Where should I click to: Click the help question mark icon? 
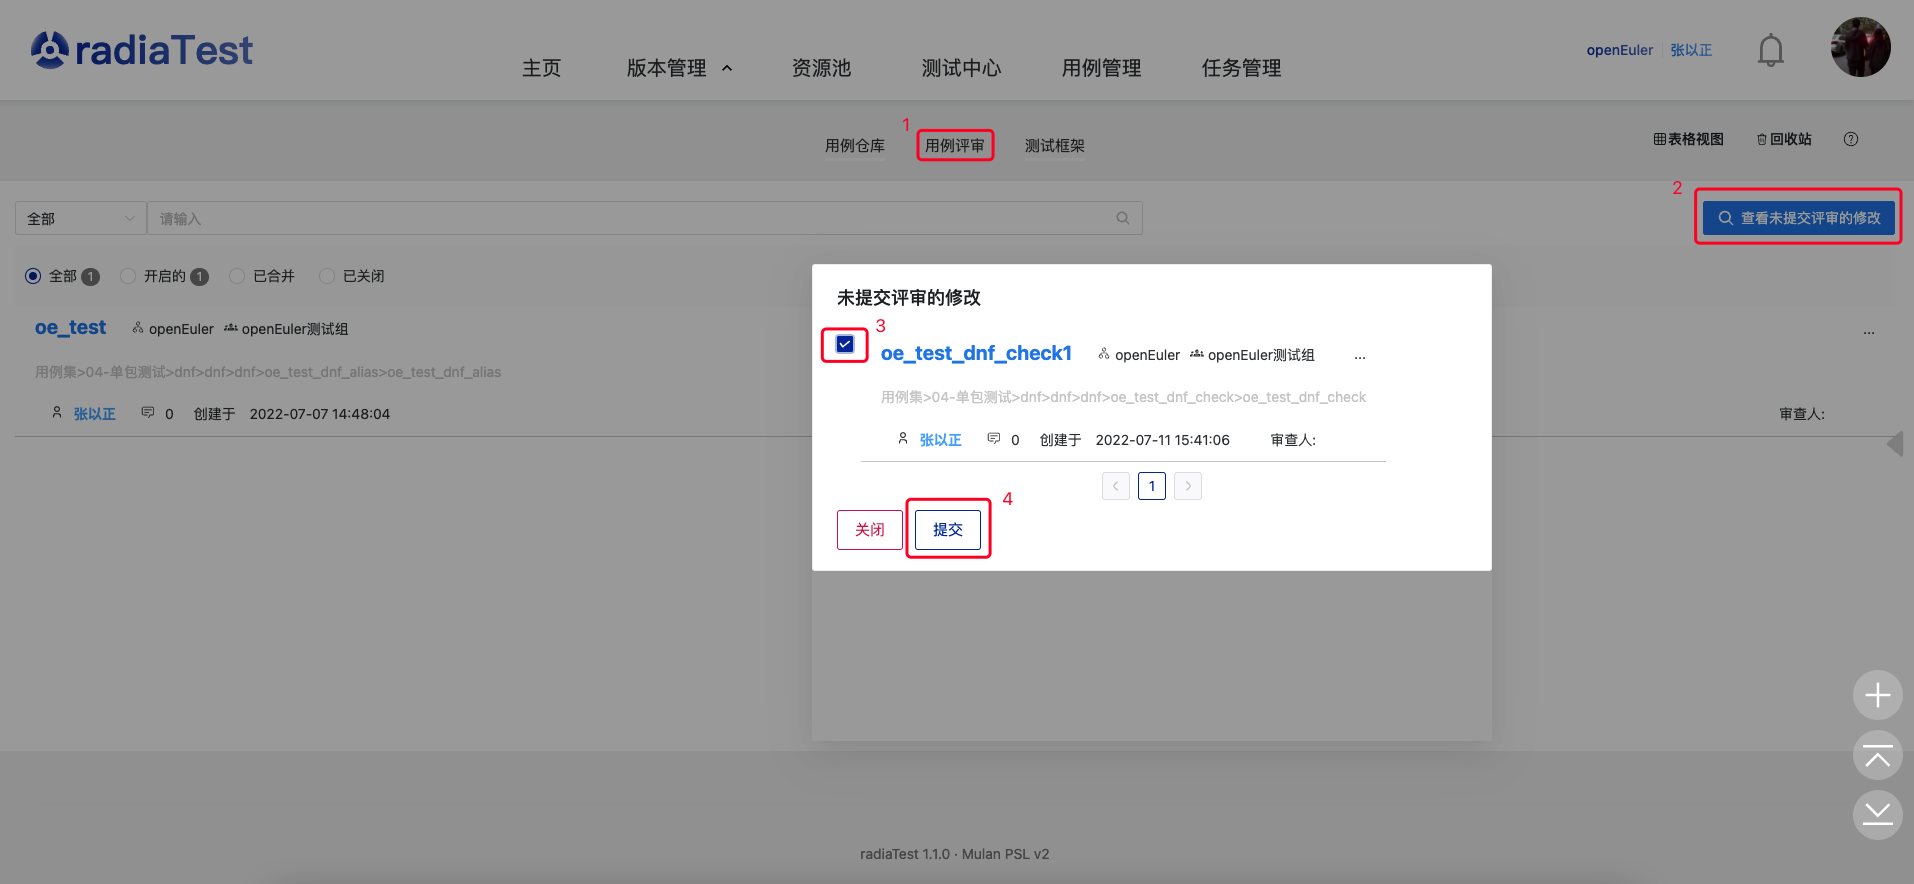pyautogui.click(x=1850, y=140)
